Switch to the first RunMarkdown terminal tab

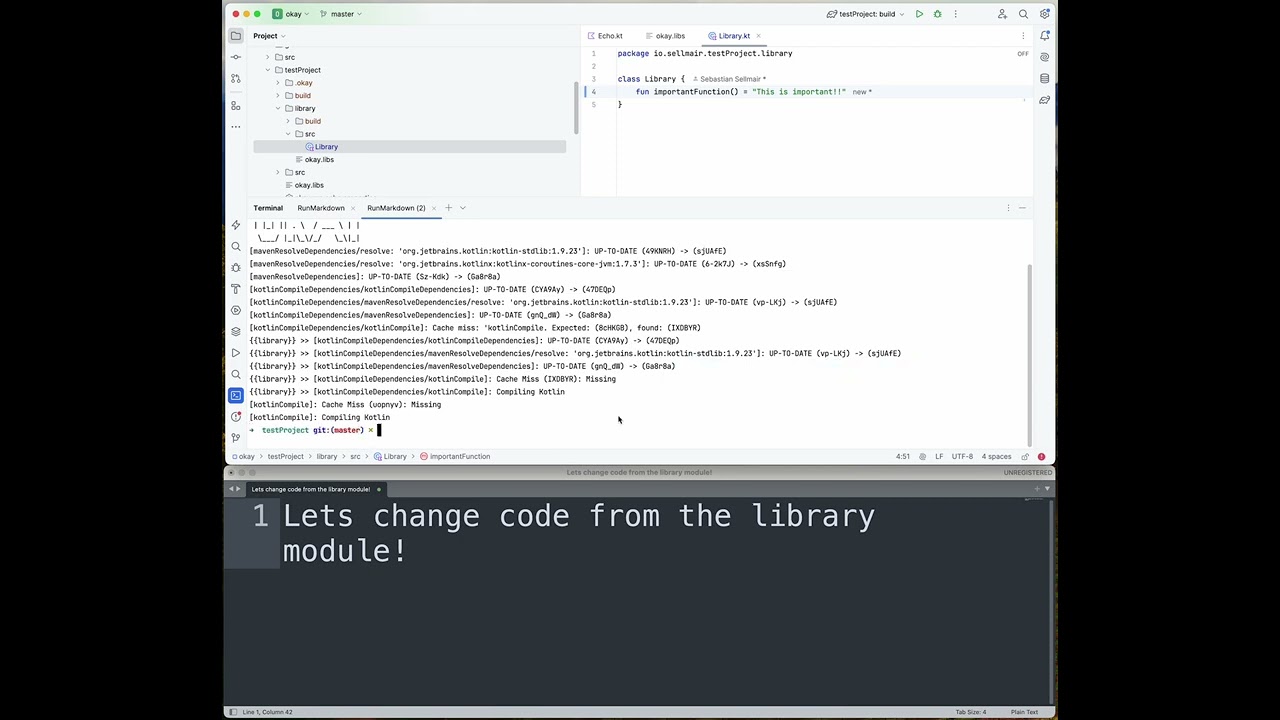point(321,208)
